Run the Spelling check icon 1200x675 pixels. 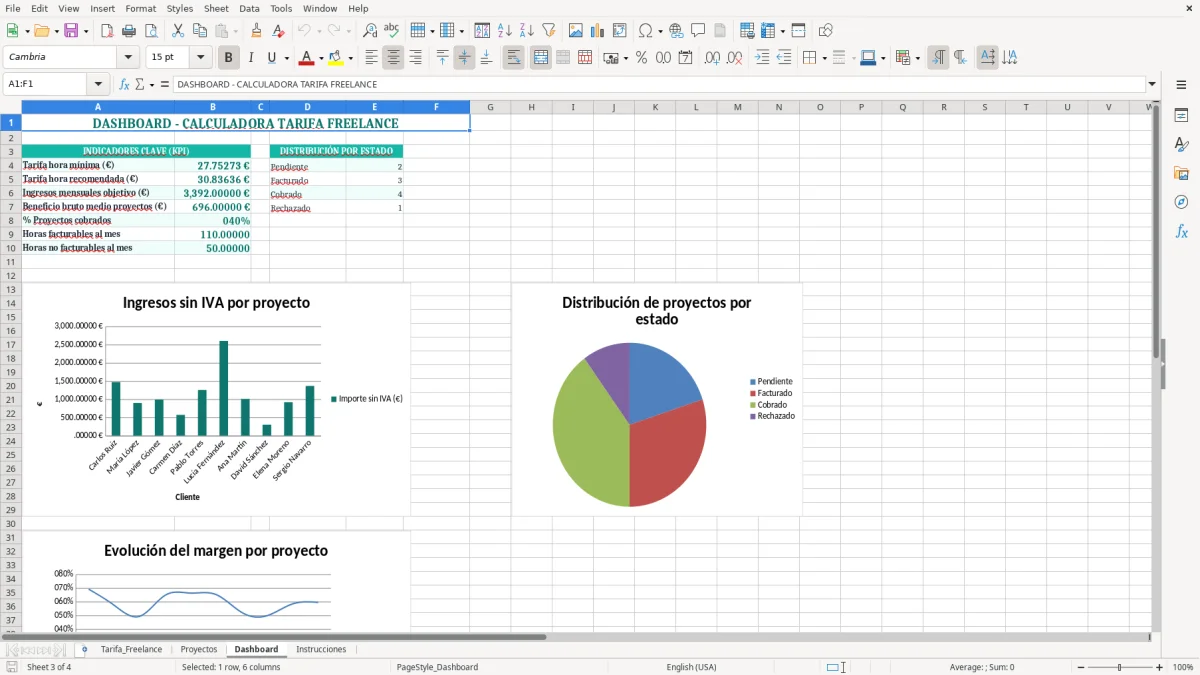pyautogui.click(x=392, y=31)
